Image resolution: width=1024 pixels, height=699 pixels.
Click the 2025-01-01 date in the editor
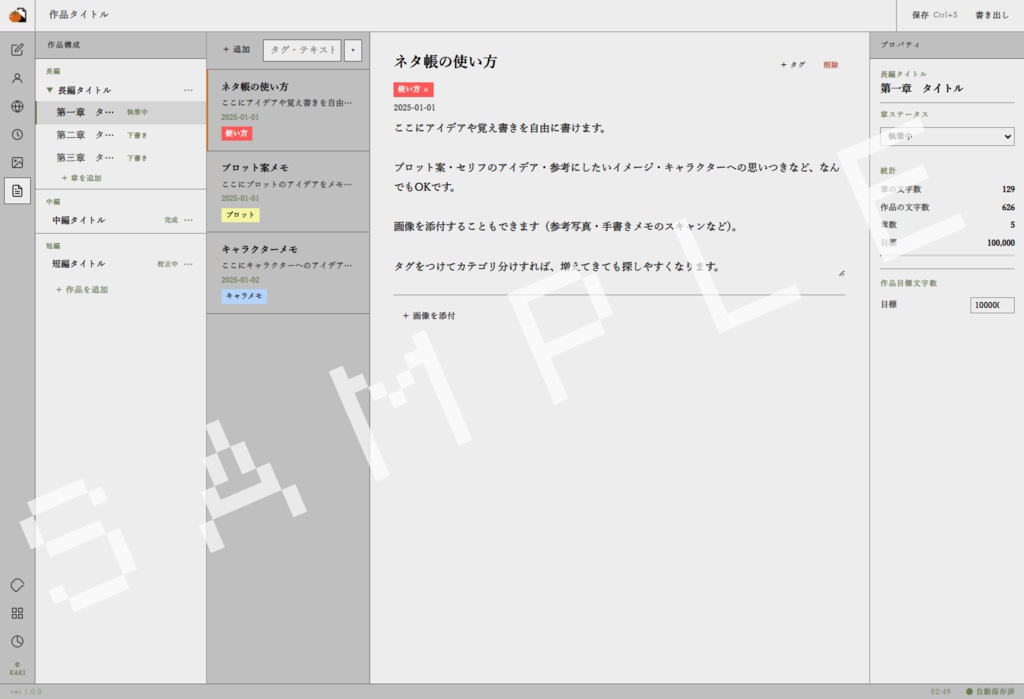coord(414,108)
